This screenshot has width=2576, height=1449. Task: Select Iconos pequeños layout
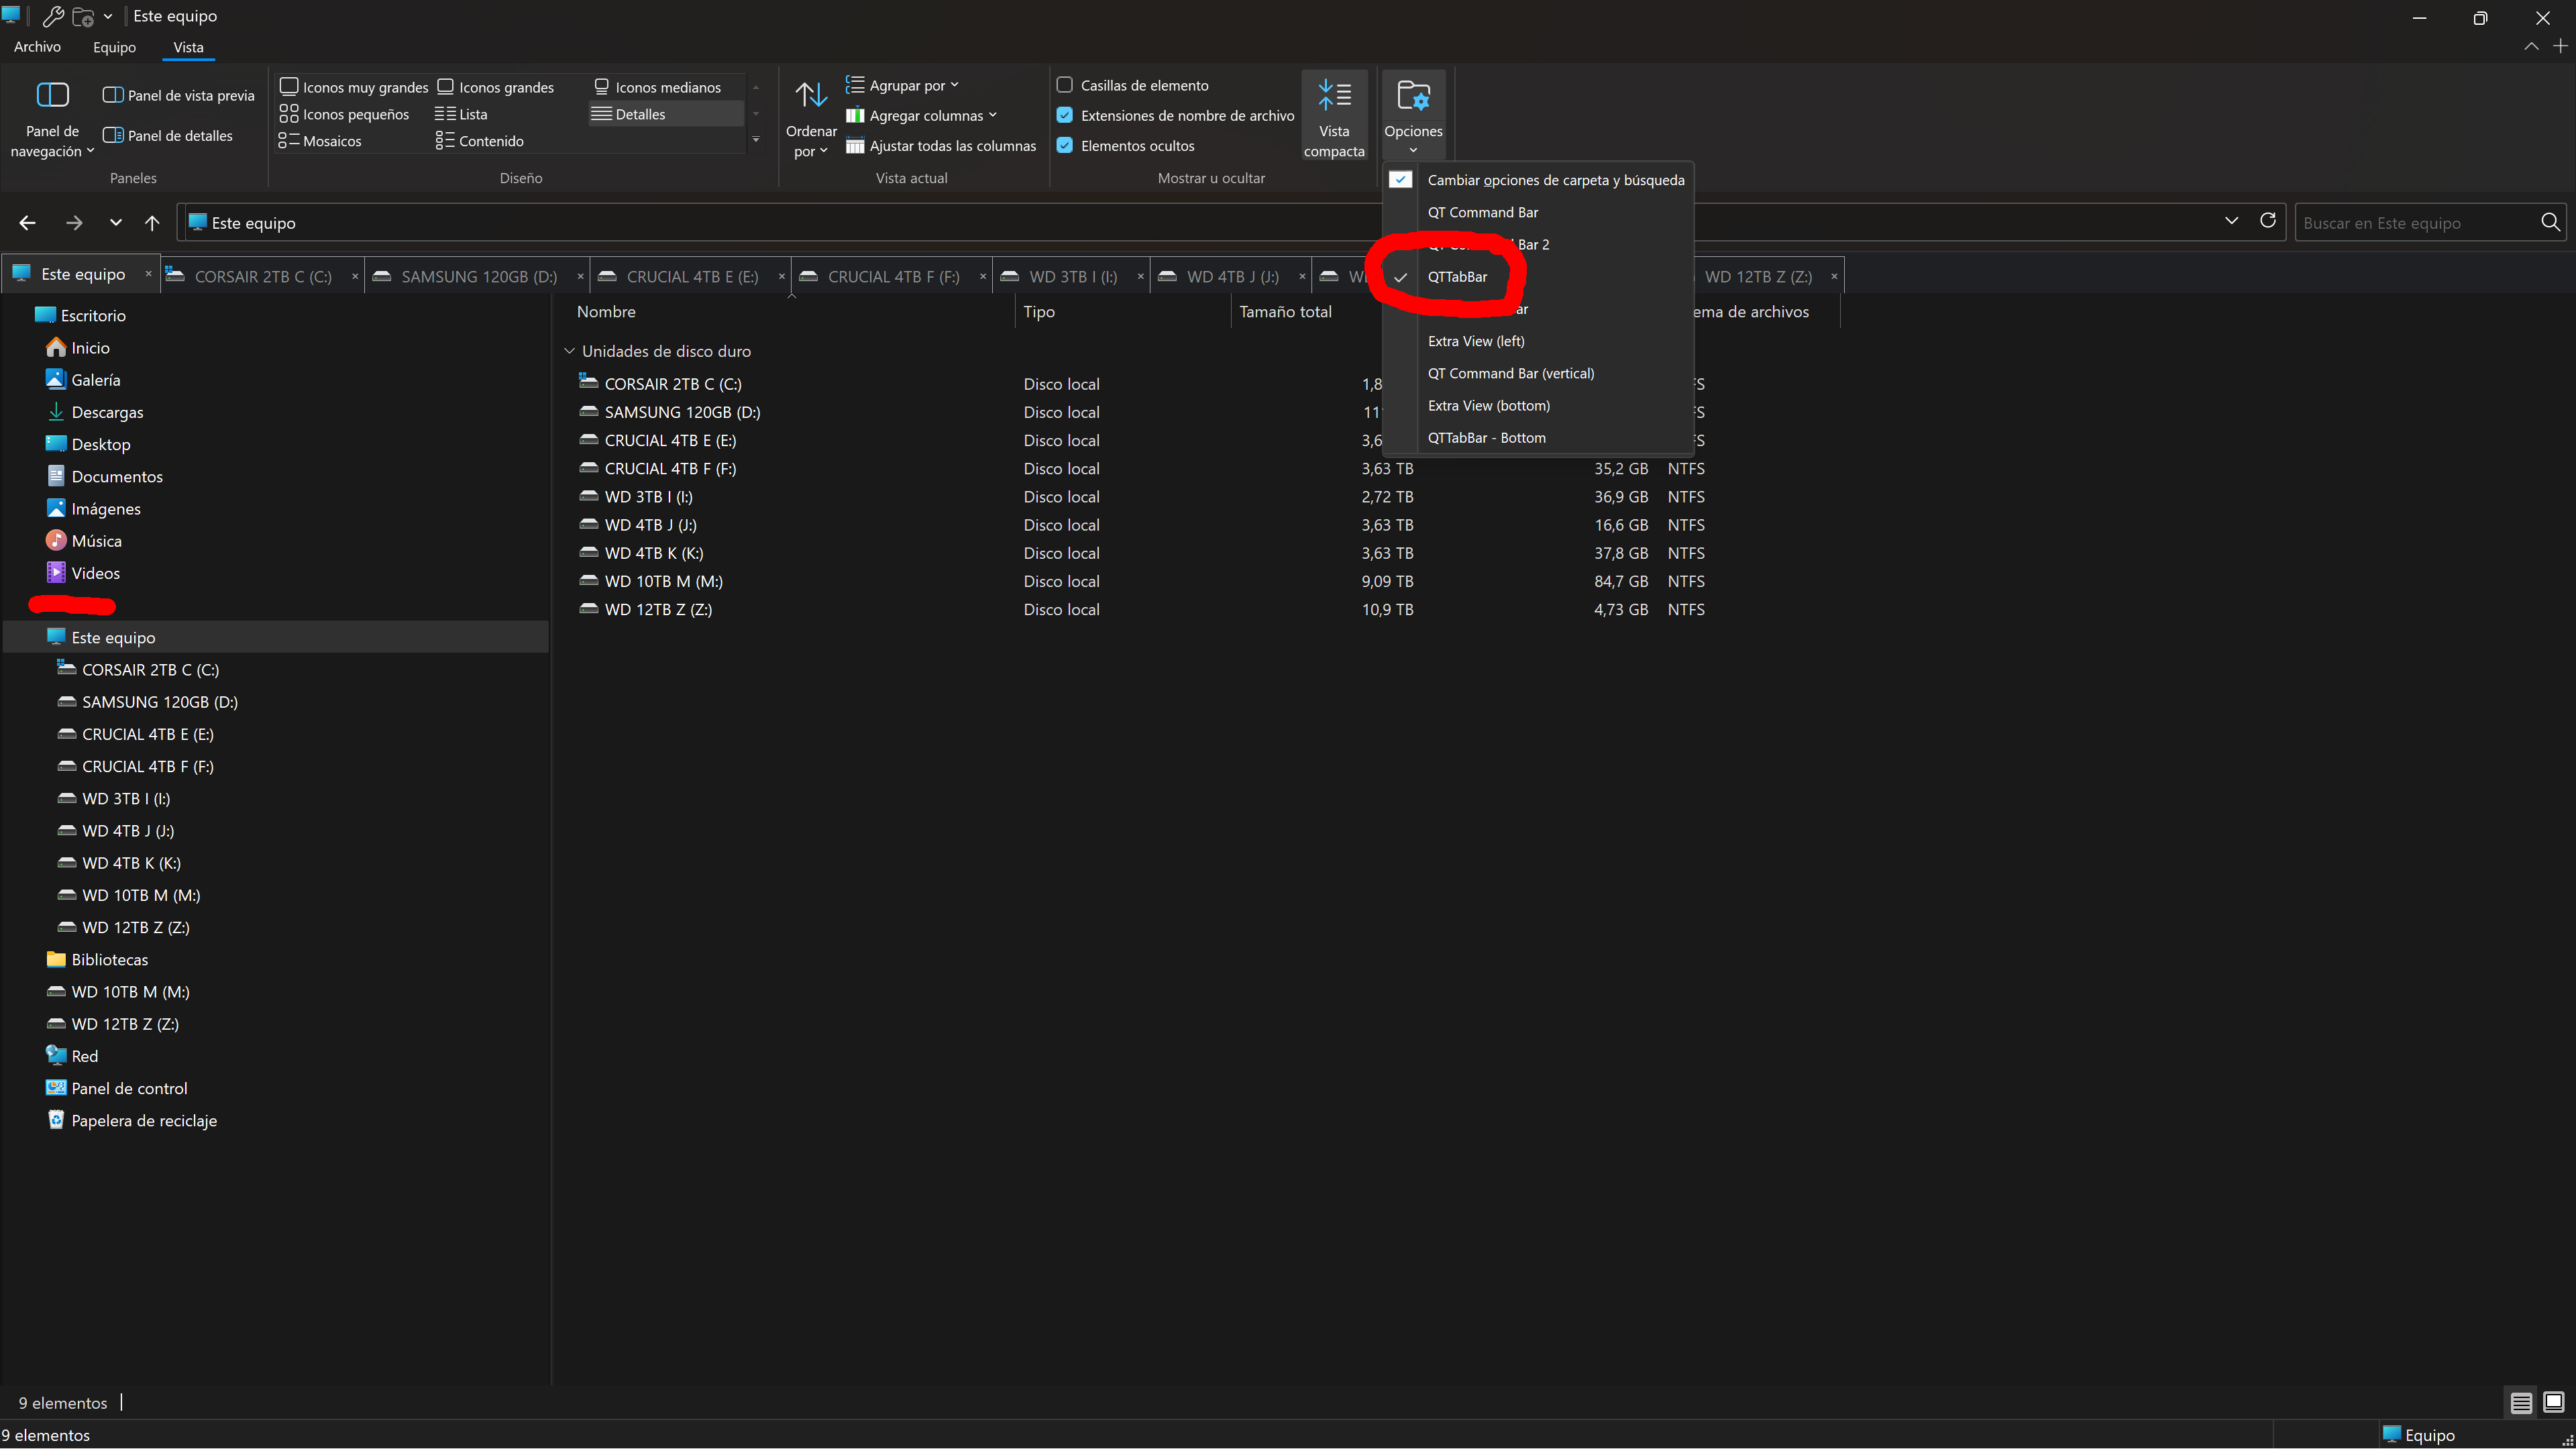[344, 114]
